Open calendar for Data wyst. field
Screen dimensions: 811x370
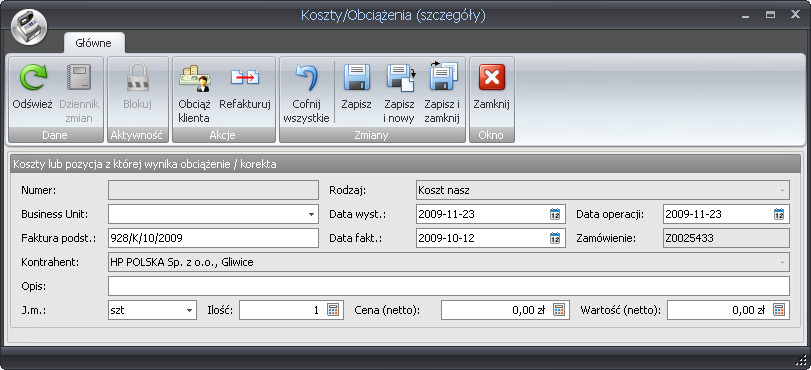pos(555,214)
